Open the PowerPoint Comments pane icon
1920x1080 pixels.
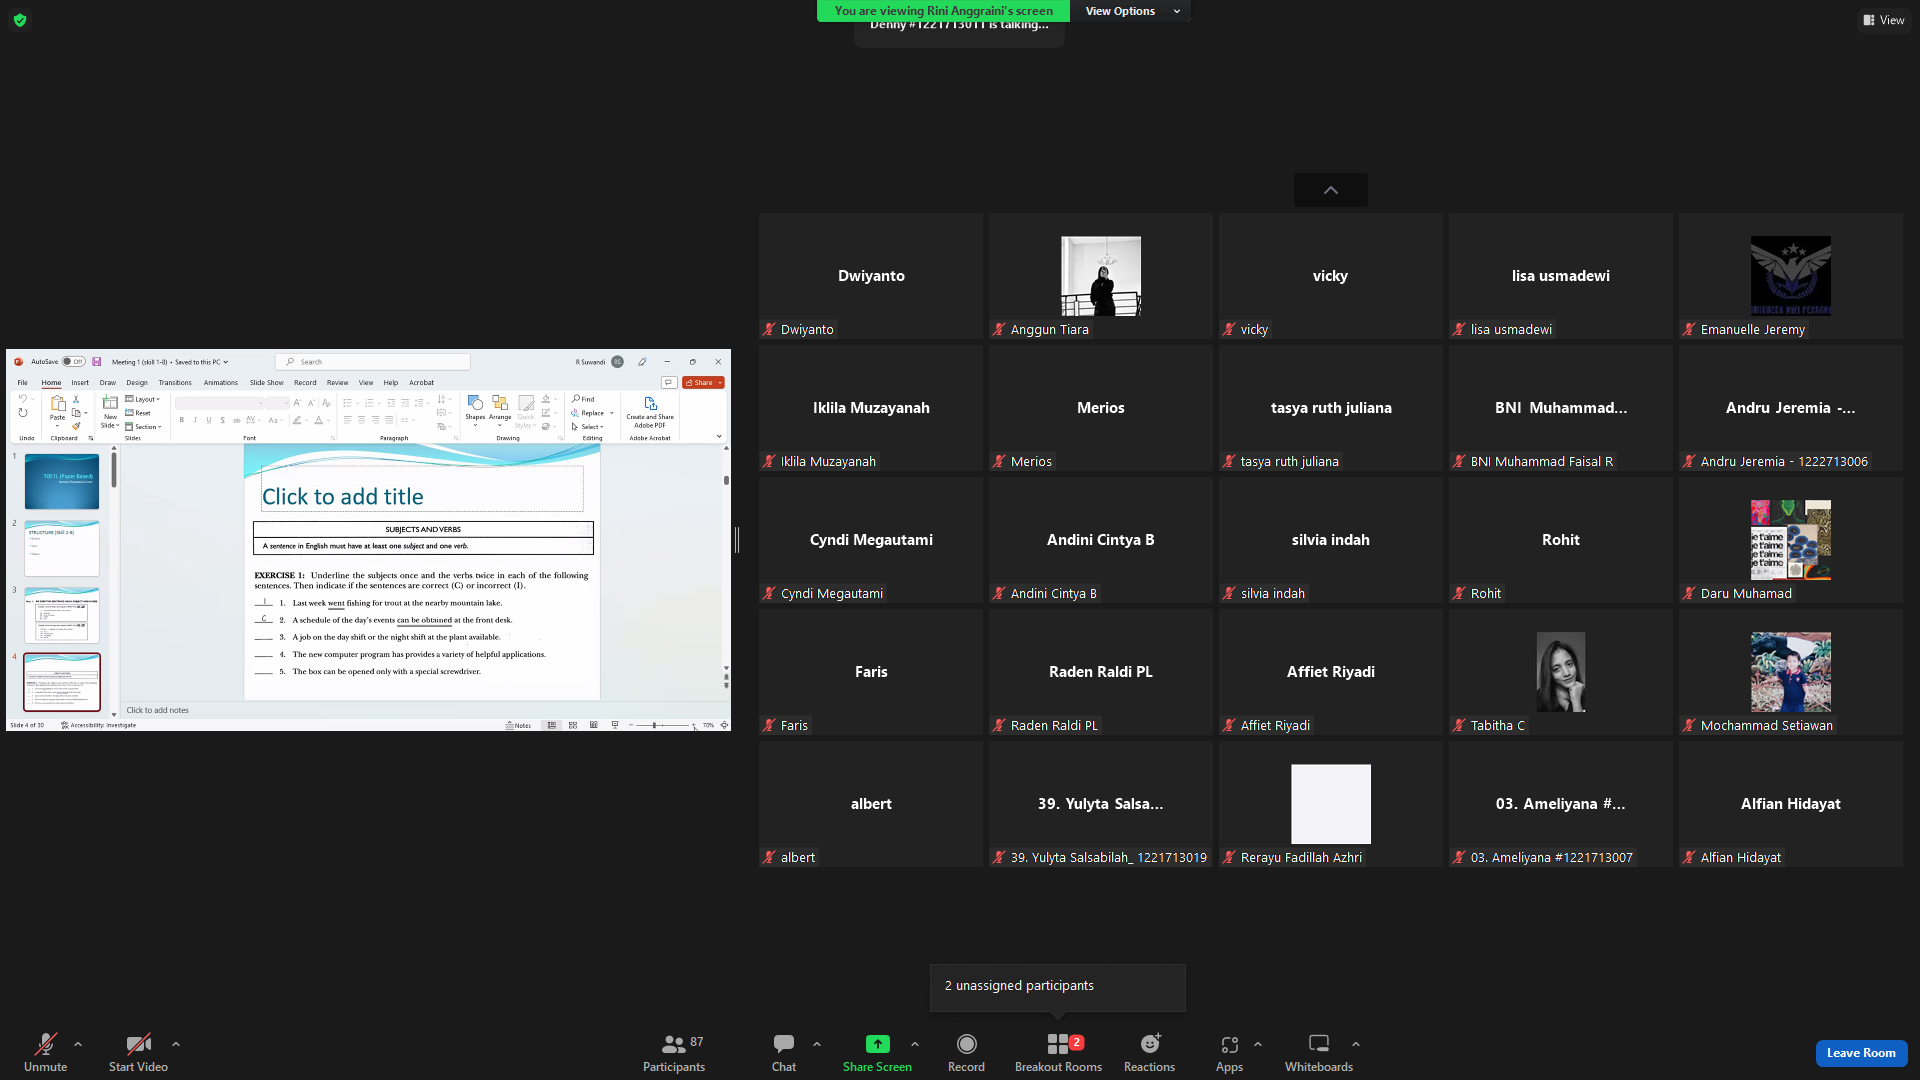[669, 383]
